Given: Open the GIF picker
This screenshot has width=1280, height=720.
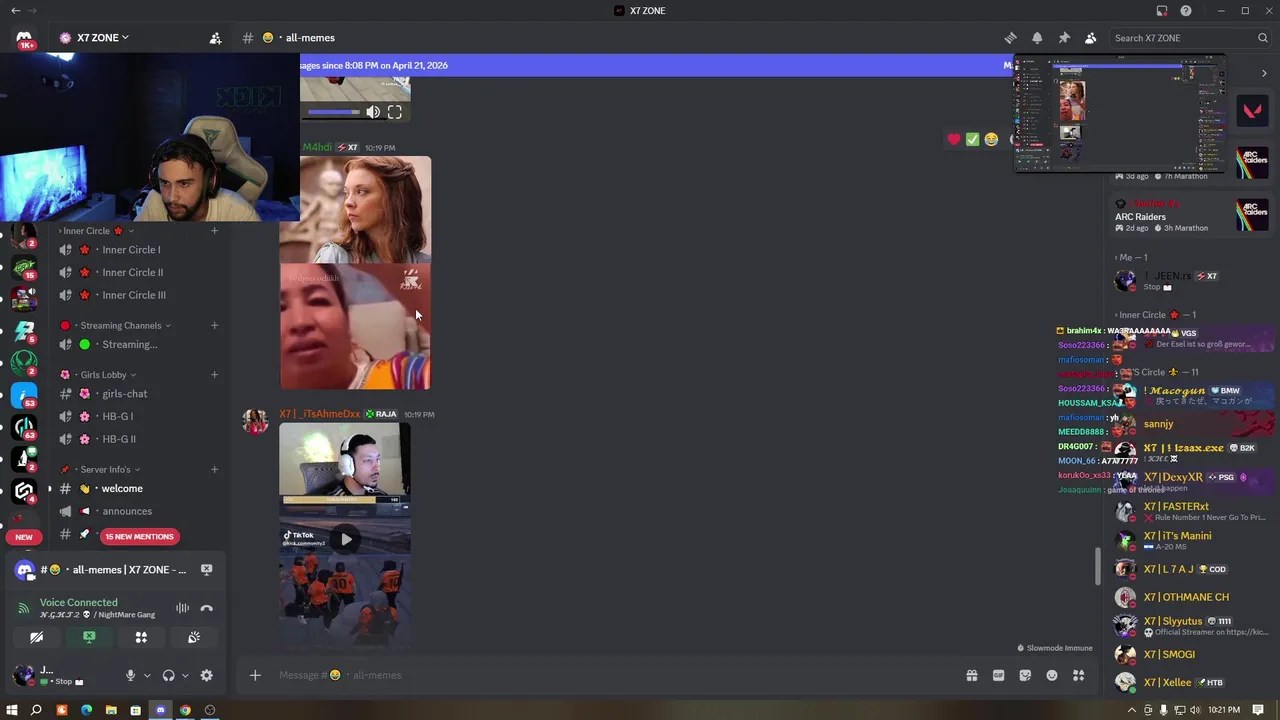Looking at the screenshot, I should coord(998,676).
